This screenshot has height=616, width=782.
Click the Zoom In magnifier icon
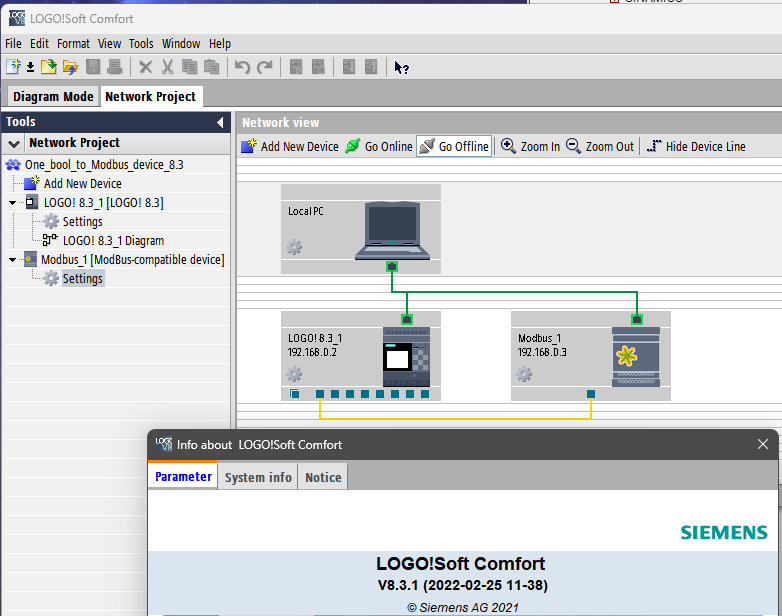[x=509, y=146]
